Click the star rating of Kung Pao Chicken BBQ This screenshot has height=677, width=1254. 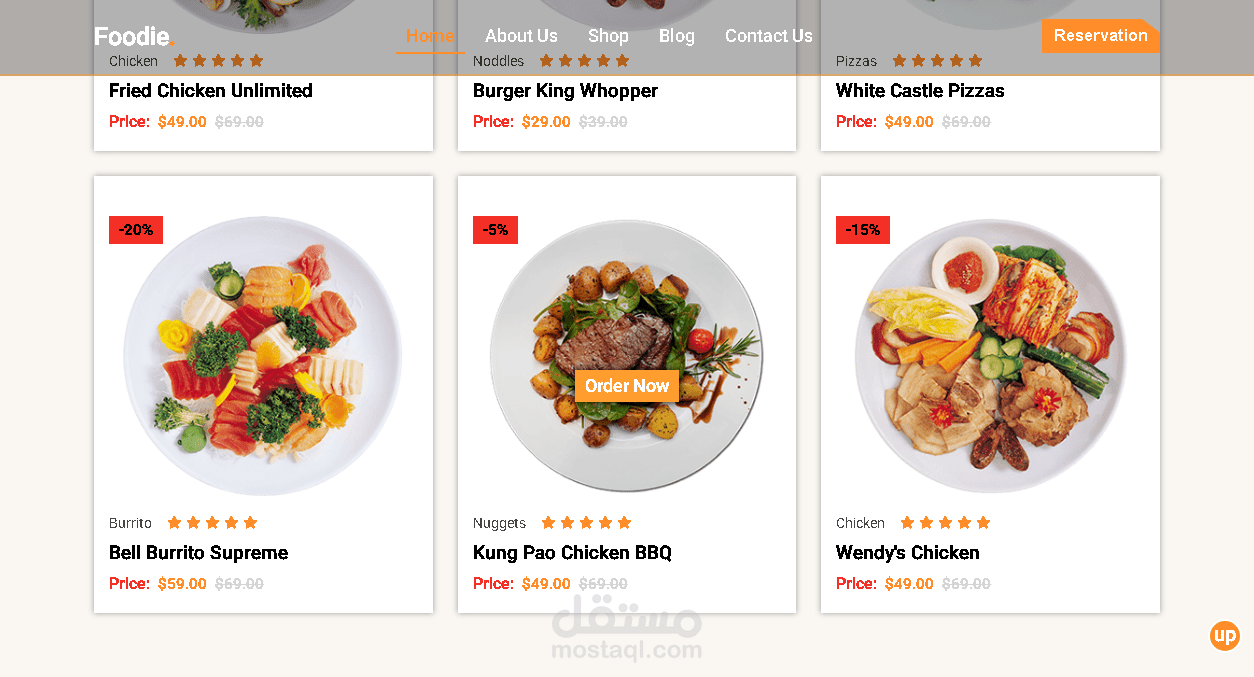click(x=586, y=522)
